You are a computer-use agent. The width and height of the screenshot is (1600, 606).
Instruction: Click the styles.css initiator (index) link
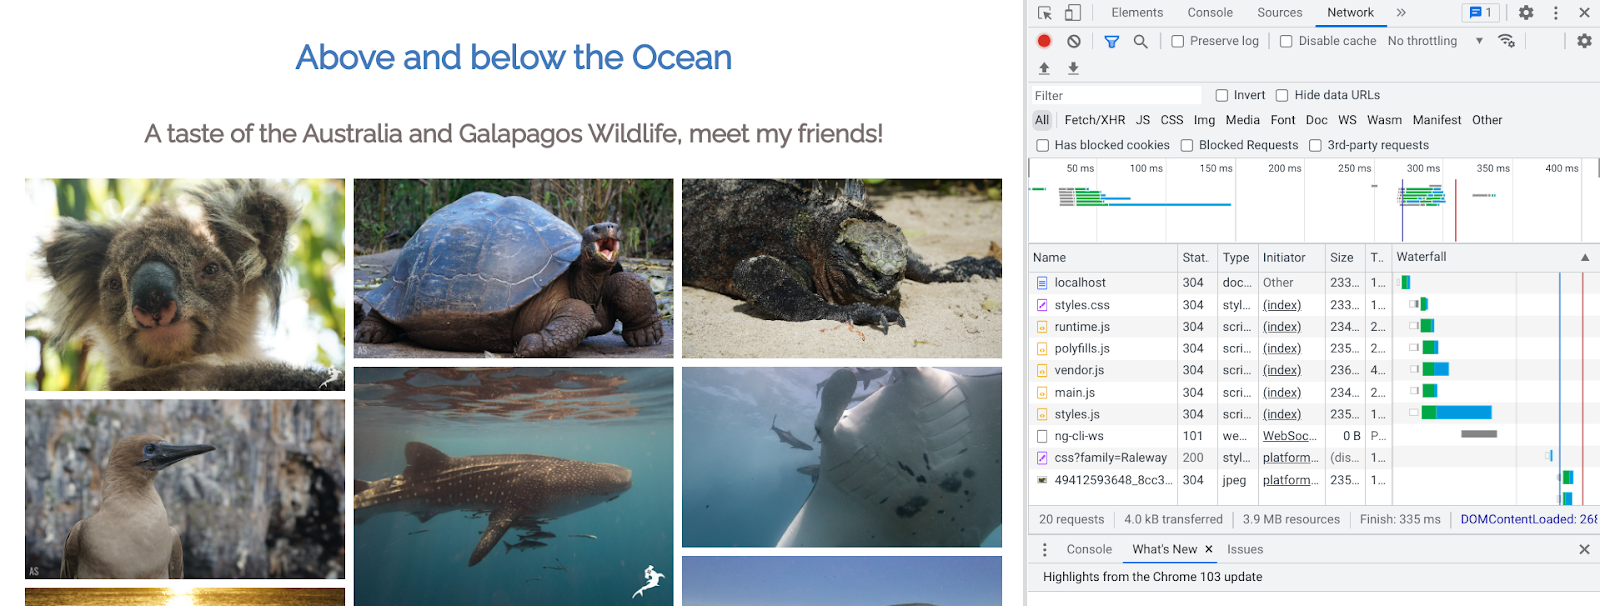1281,305
